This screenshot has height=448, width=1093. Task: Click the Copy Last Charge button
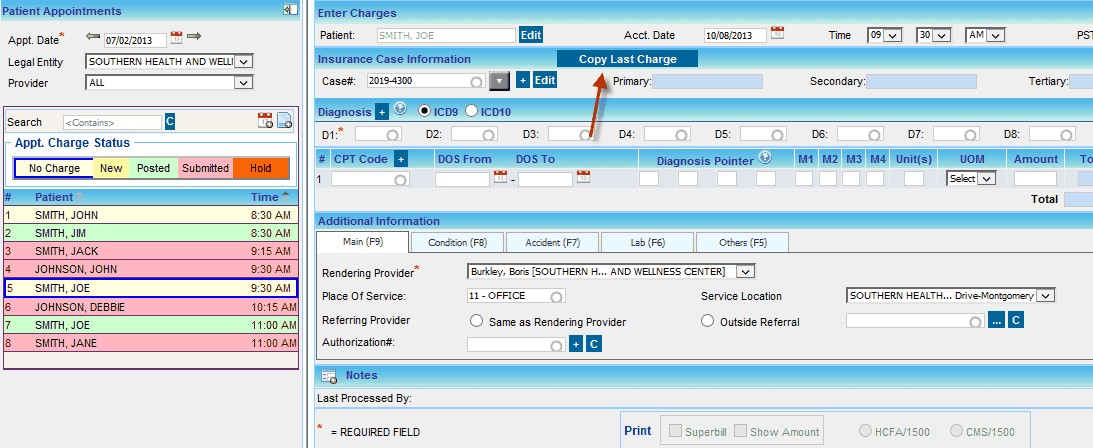pos(627,59)
